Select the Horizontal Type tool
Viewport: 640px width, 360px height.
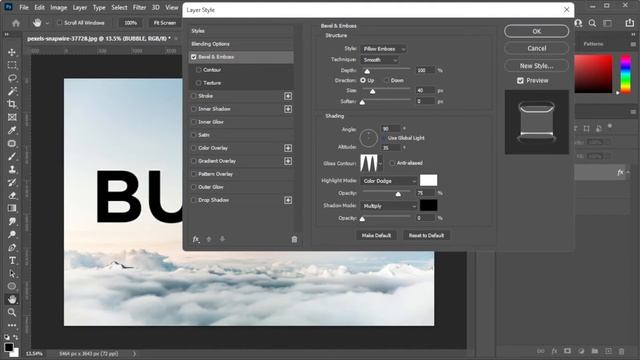tap(12, 260)
